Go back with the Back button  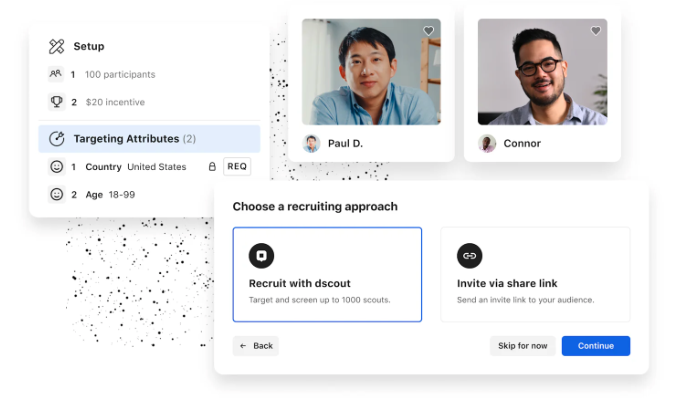256,346
